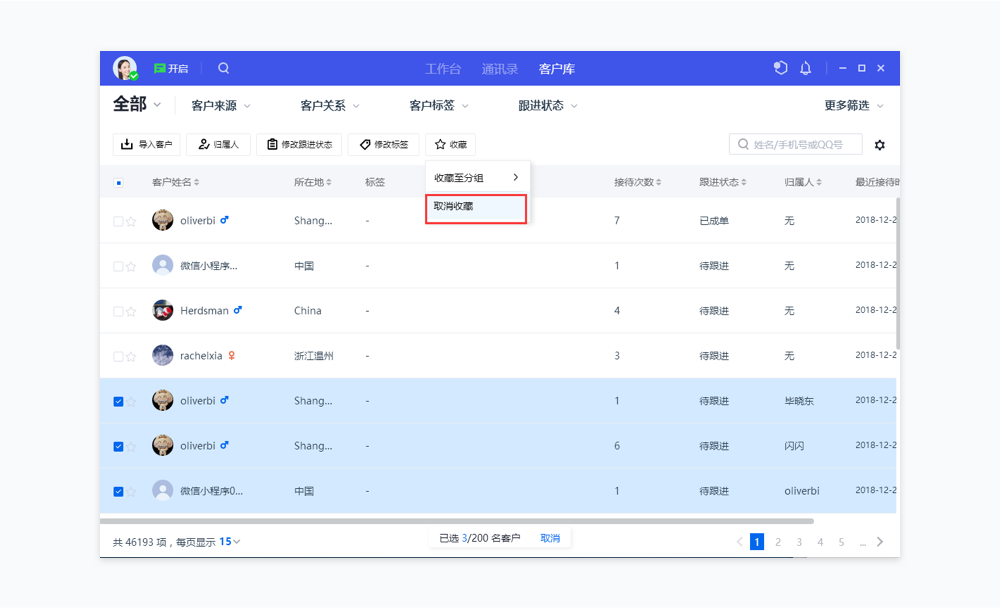Viewport: 1000px width, 608px height.
Task: Open the 跟进状态 filter dropdown
Action: click(x=548, y=105)
